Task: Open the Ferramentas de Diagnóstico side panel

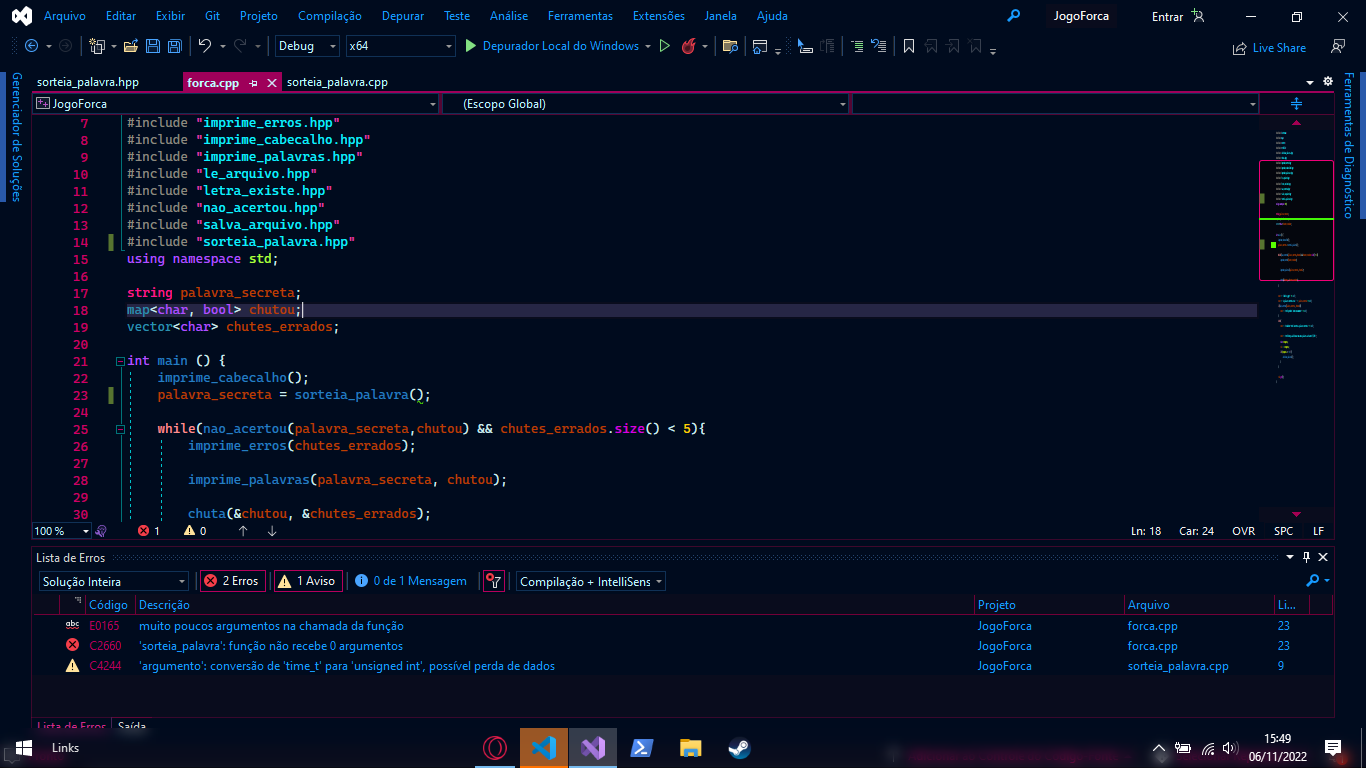Action: [x=1348, y=145]
